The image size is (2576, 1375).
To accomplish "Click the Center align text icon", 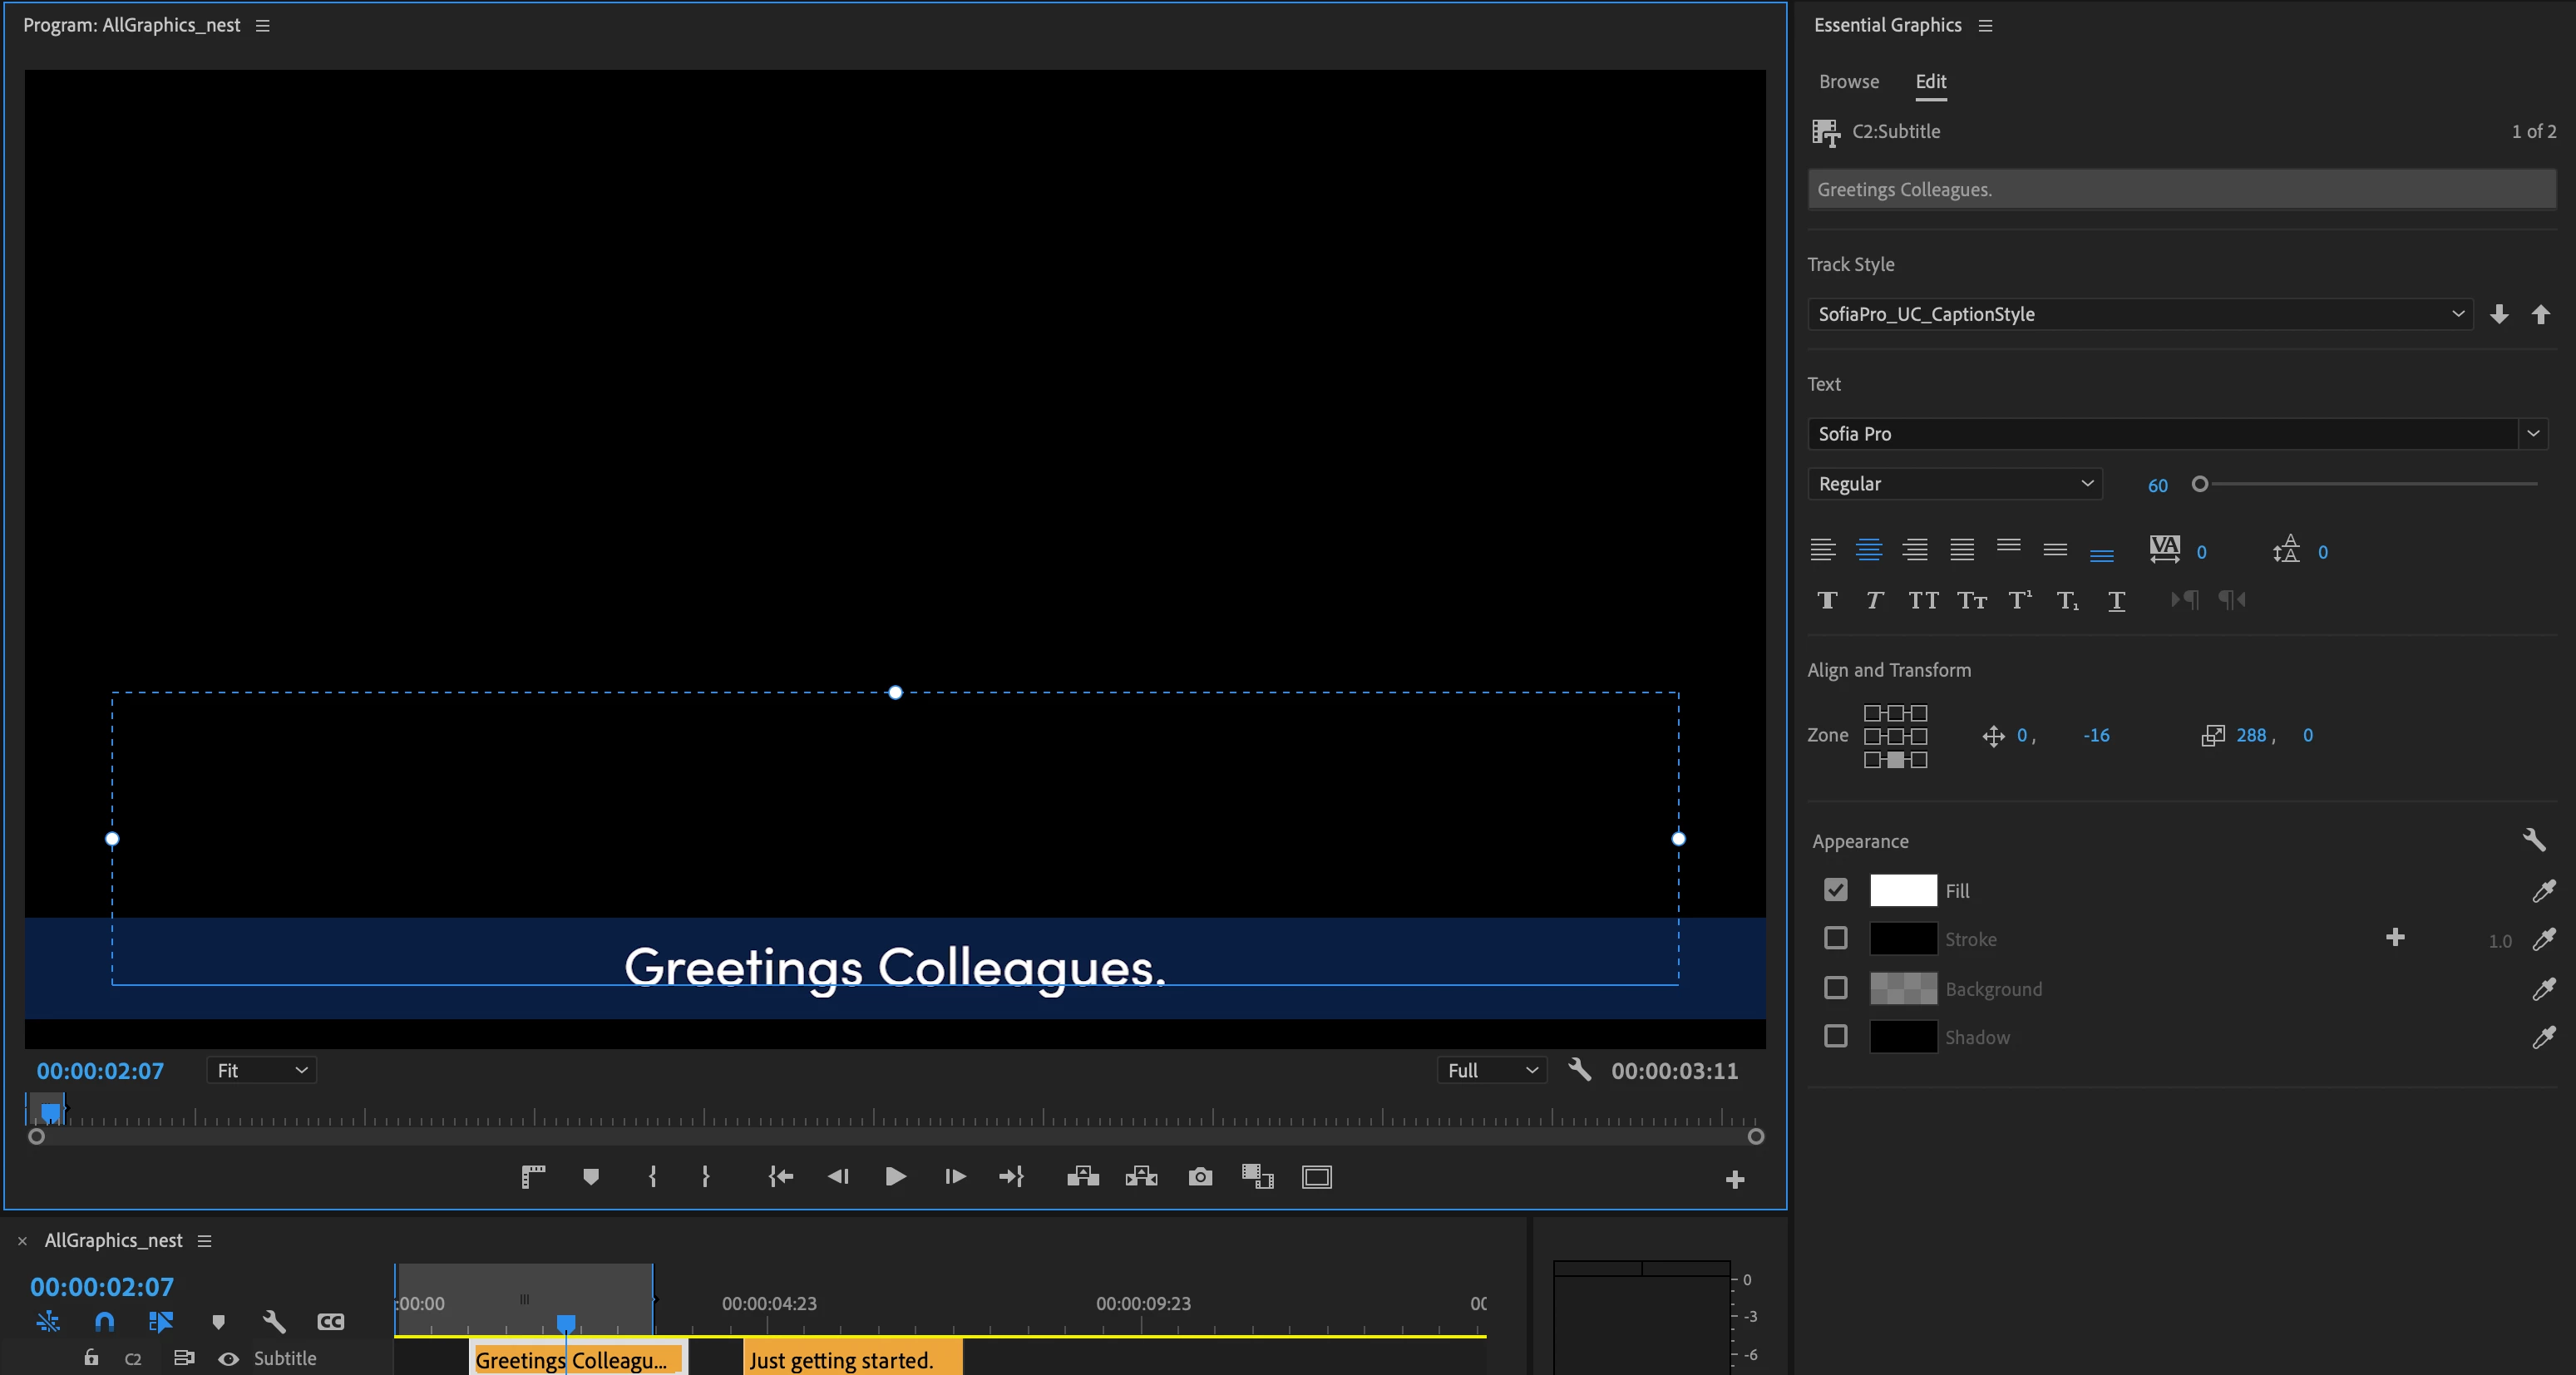I will pyautogui.click(x=1868, y=549).
